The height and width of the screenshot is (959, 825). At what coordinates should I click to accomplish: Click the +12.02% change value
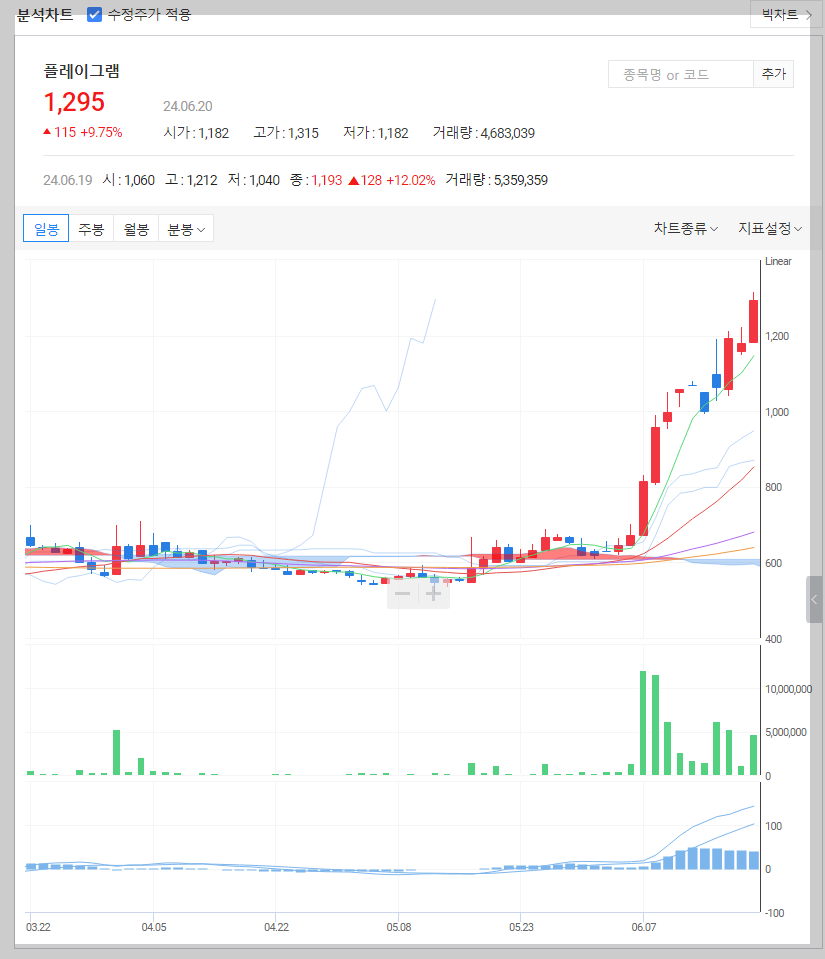(410, 180)
